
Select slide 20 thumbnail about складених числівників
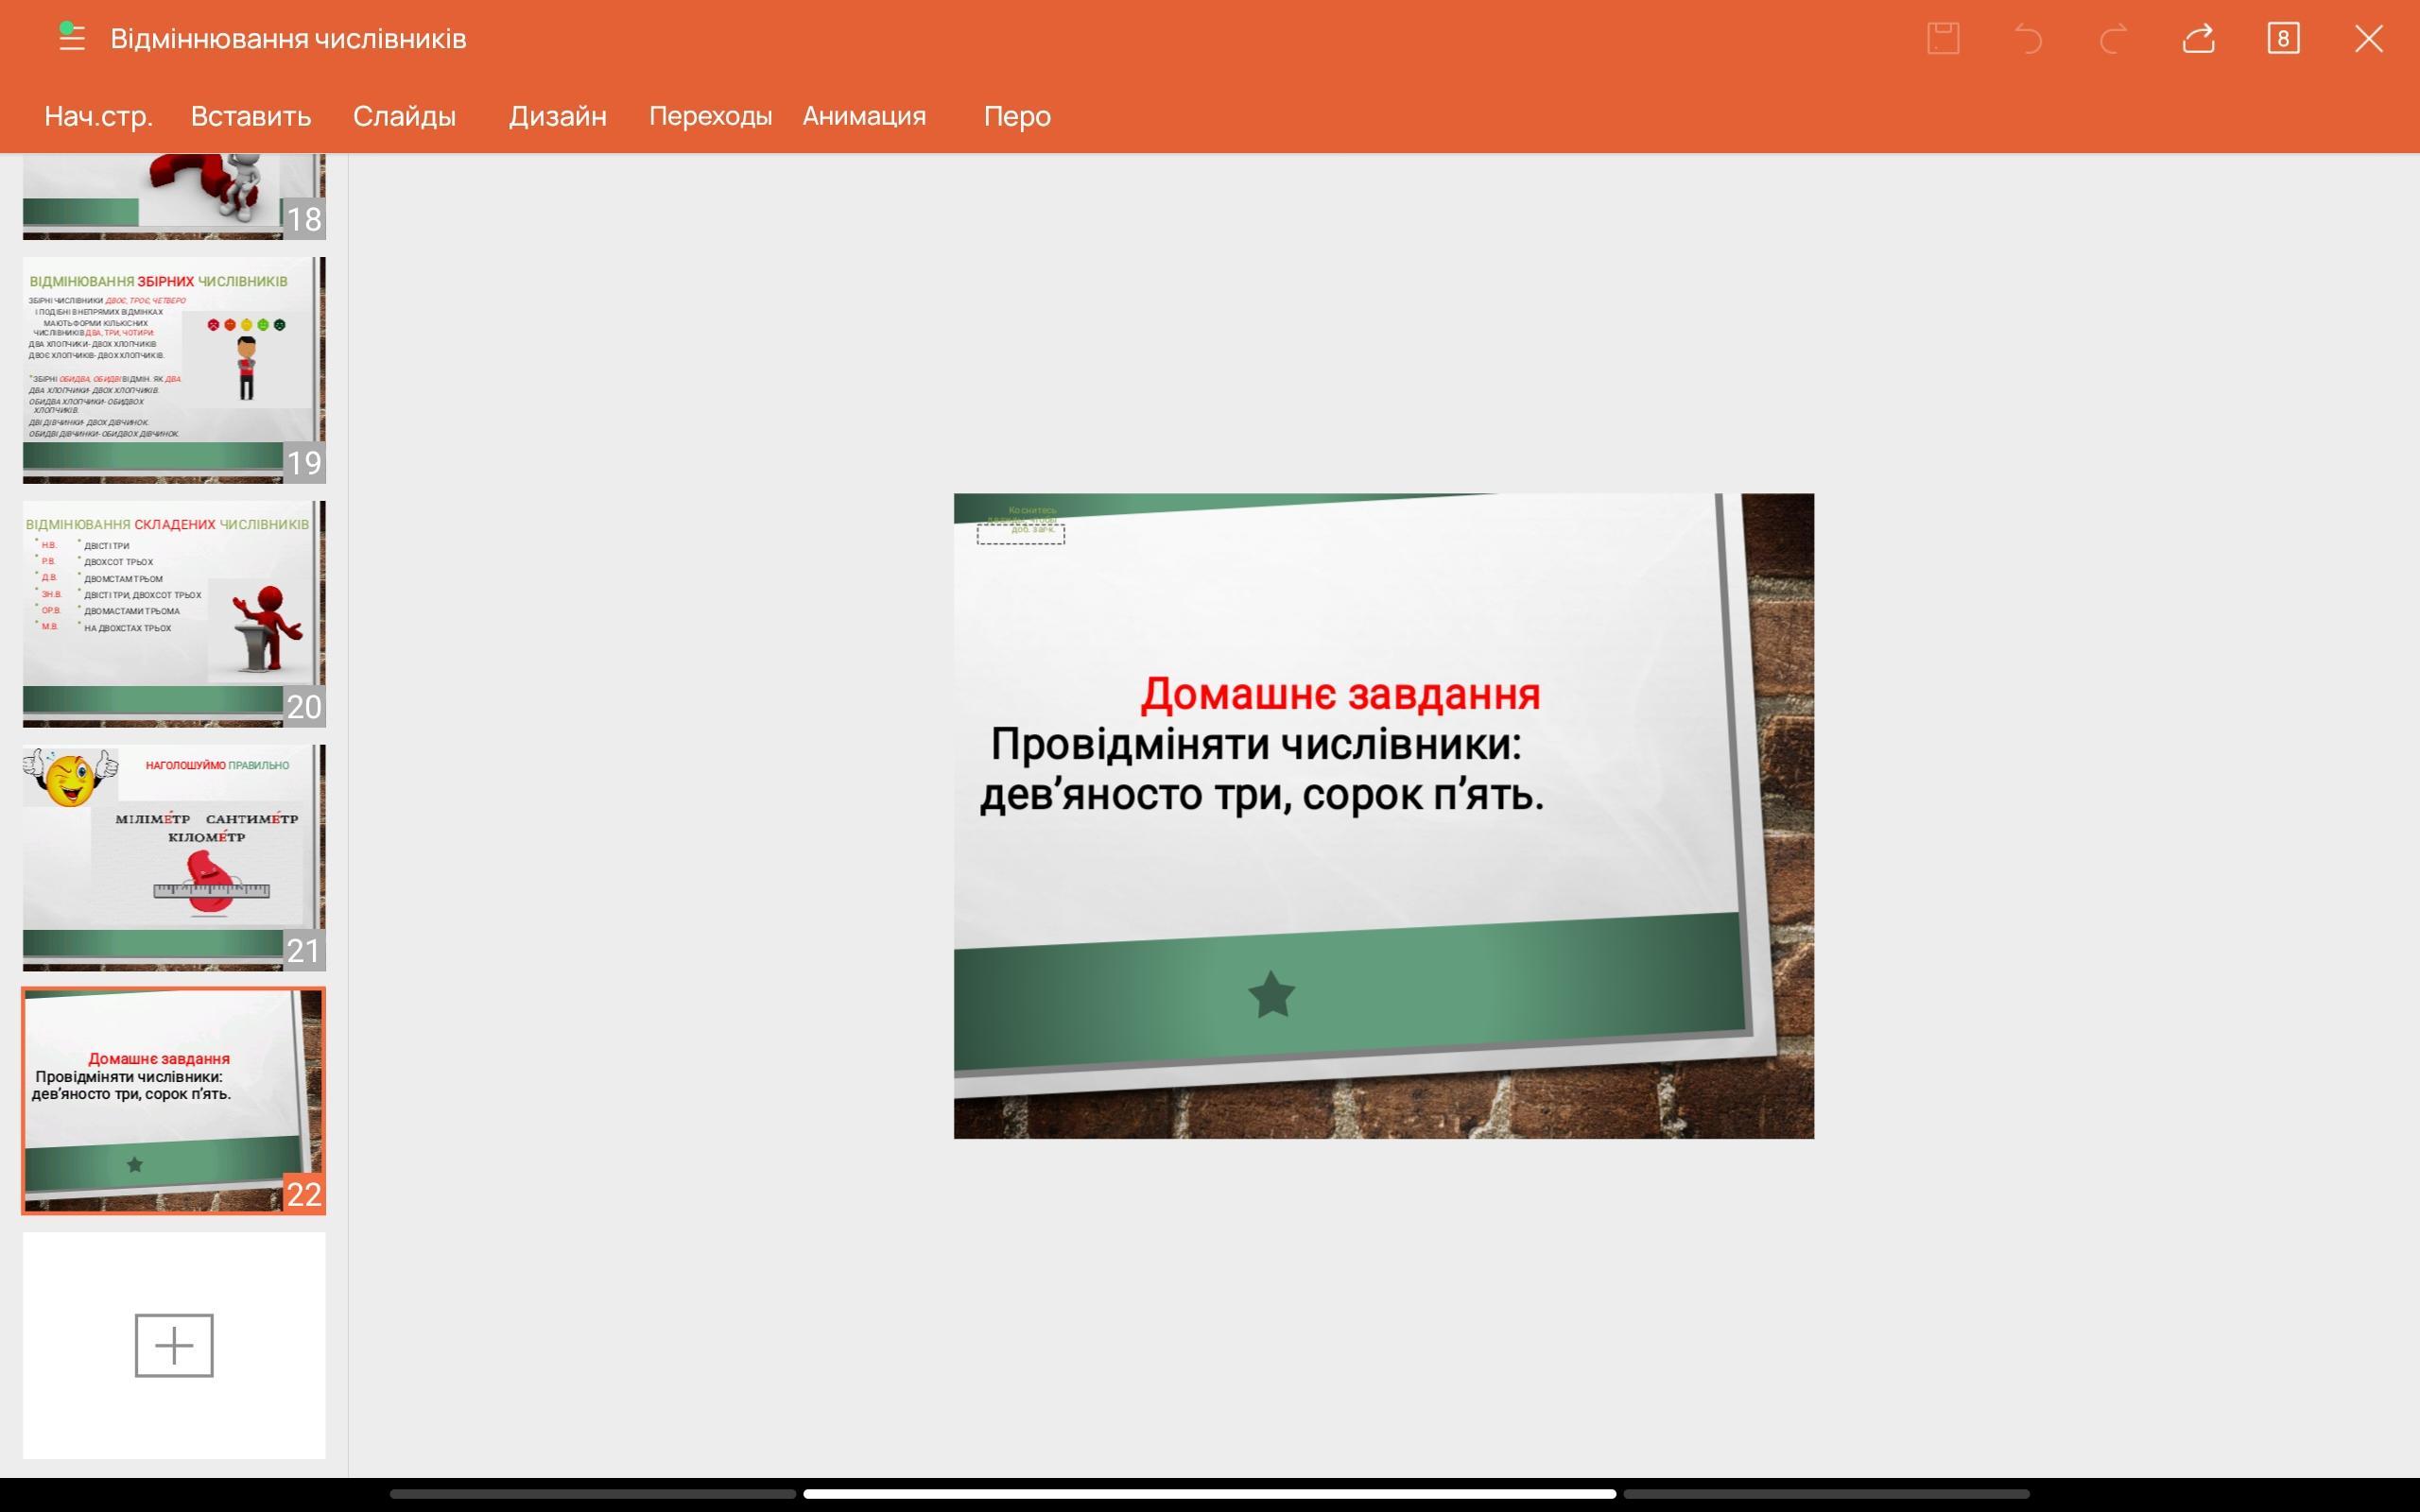tap(174, 613)
